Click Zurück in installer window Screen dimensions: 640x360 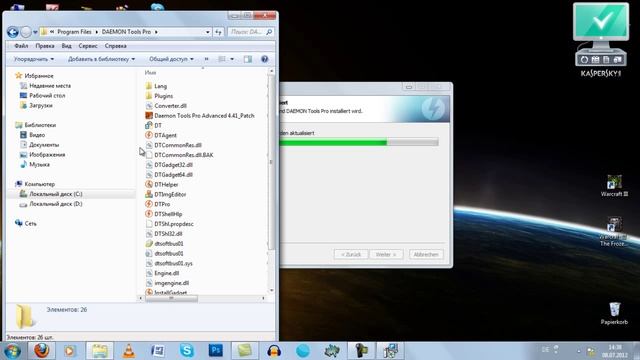(x=351, y=254)
